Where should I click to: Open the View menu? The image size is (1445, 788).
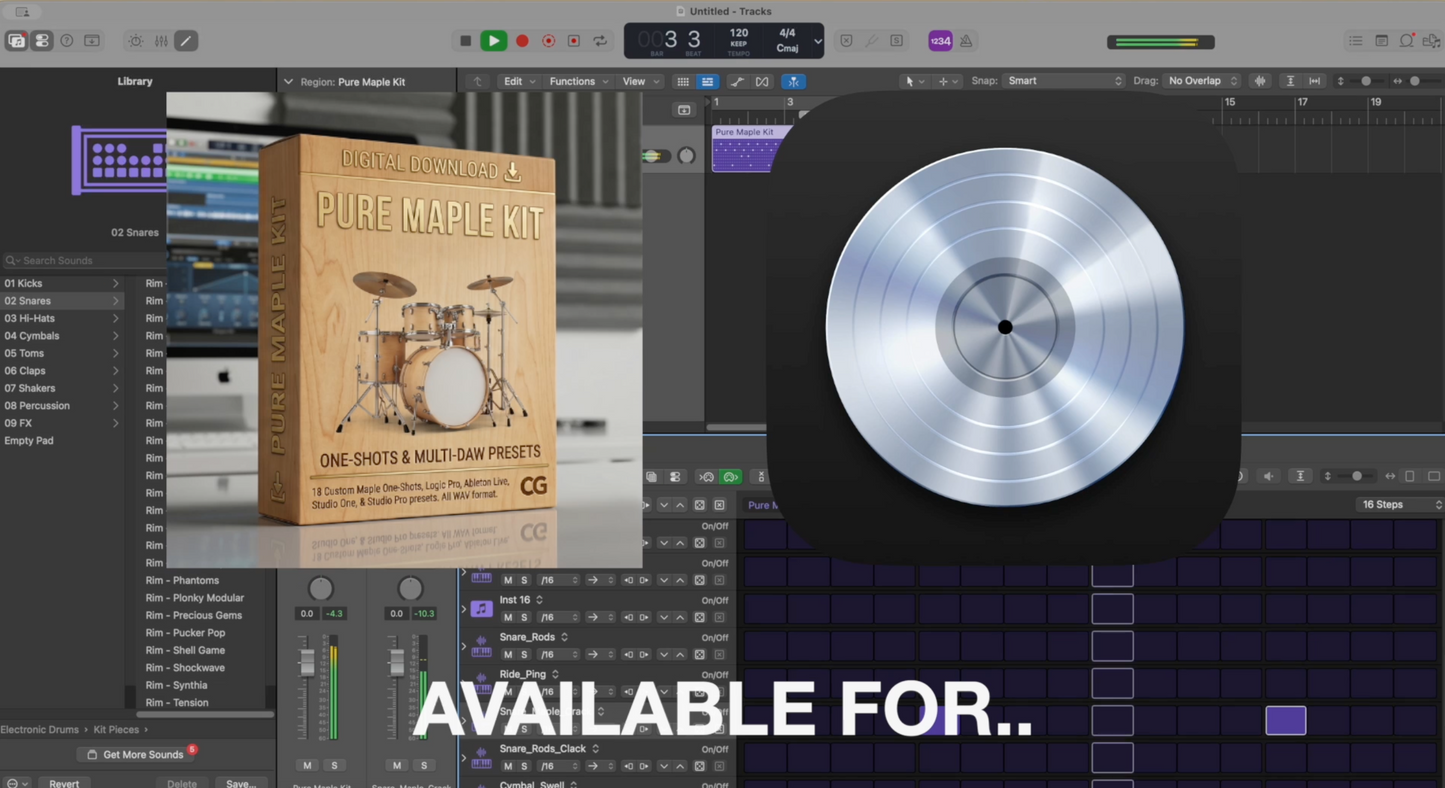(x=639, y=81)
